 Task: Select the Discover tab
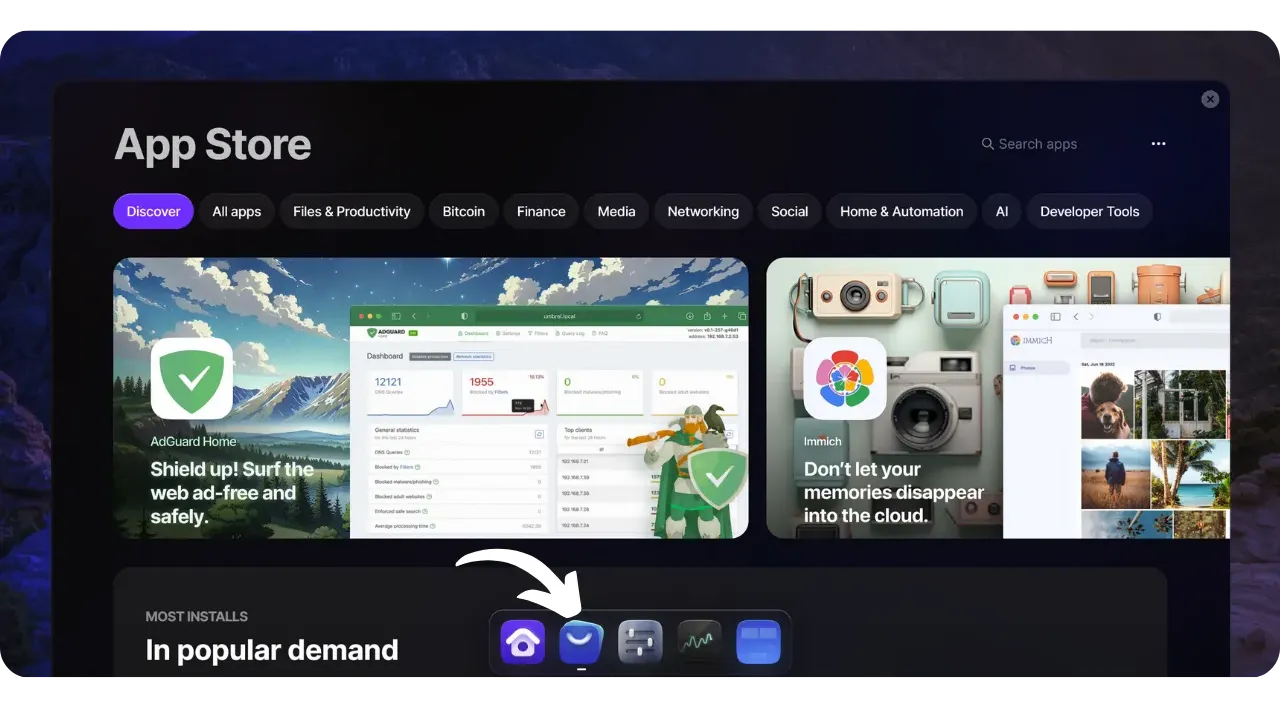pyautogui.click(x=153, y=211)
